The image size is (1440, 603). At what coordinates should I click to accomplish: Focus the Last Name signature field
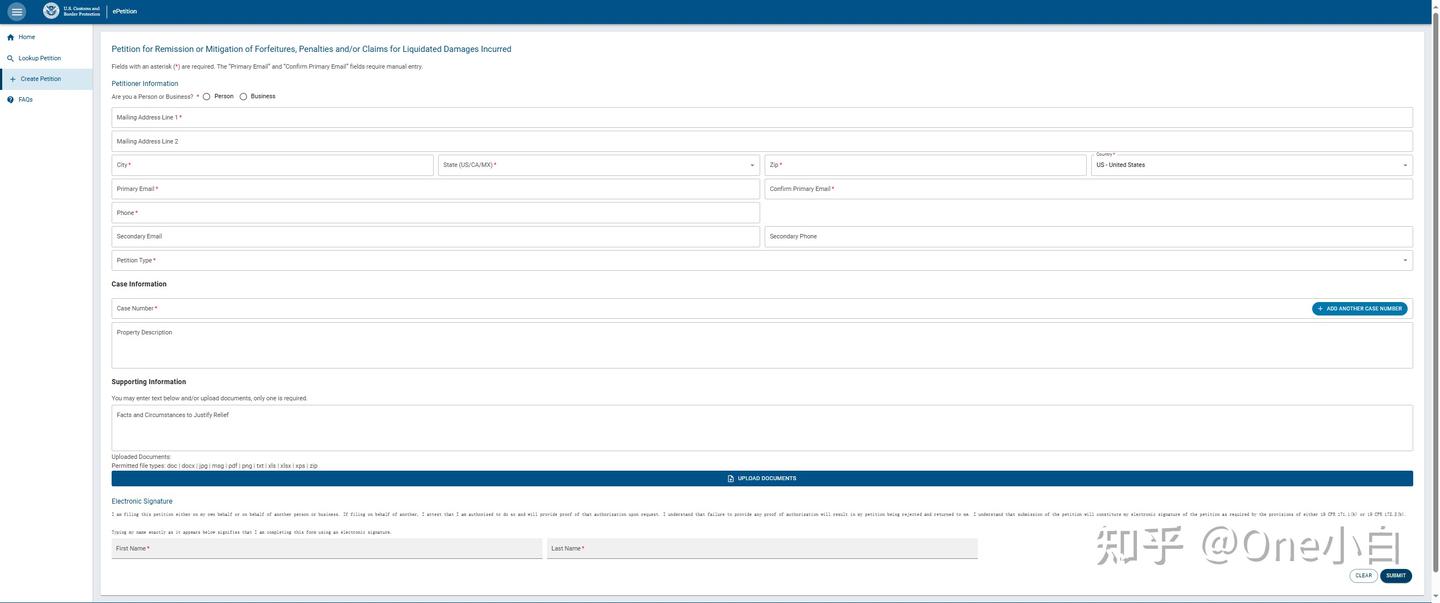click(762, 548)
